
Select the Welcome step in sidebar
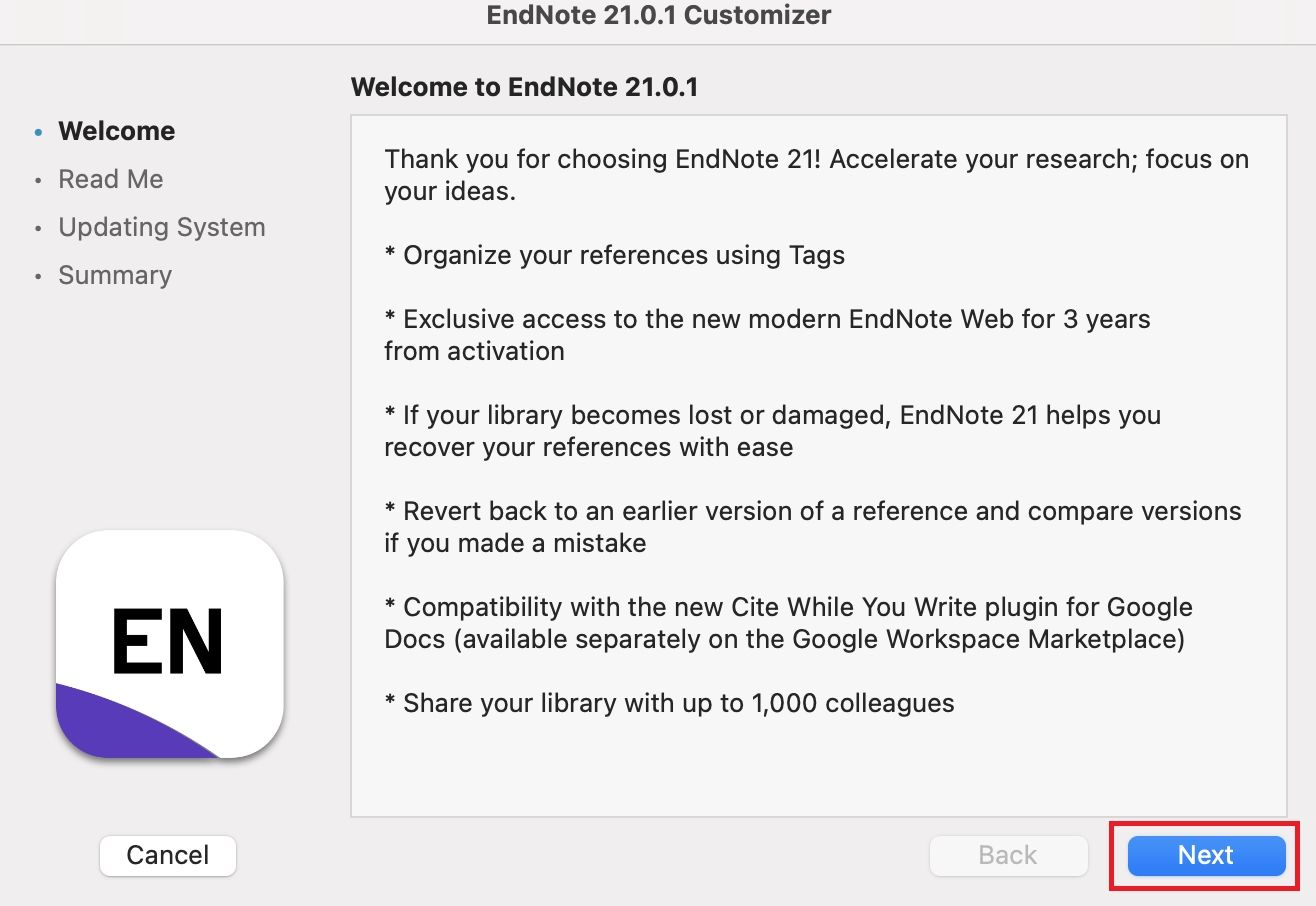click(x=116, y=131)
